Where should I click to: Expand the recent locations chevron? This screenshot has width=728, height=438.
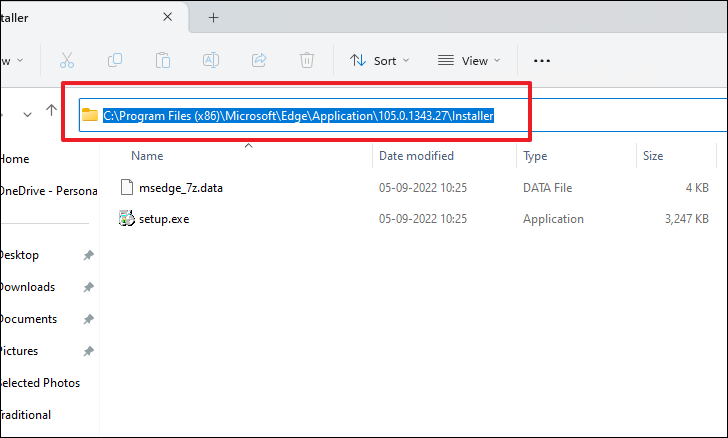click(27, 114)
